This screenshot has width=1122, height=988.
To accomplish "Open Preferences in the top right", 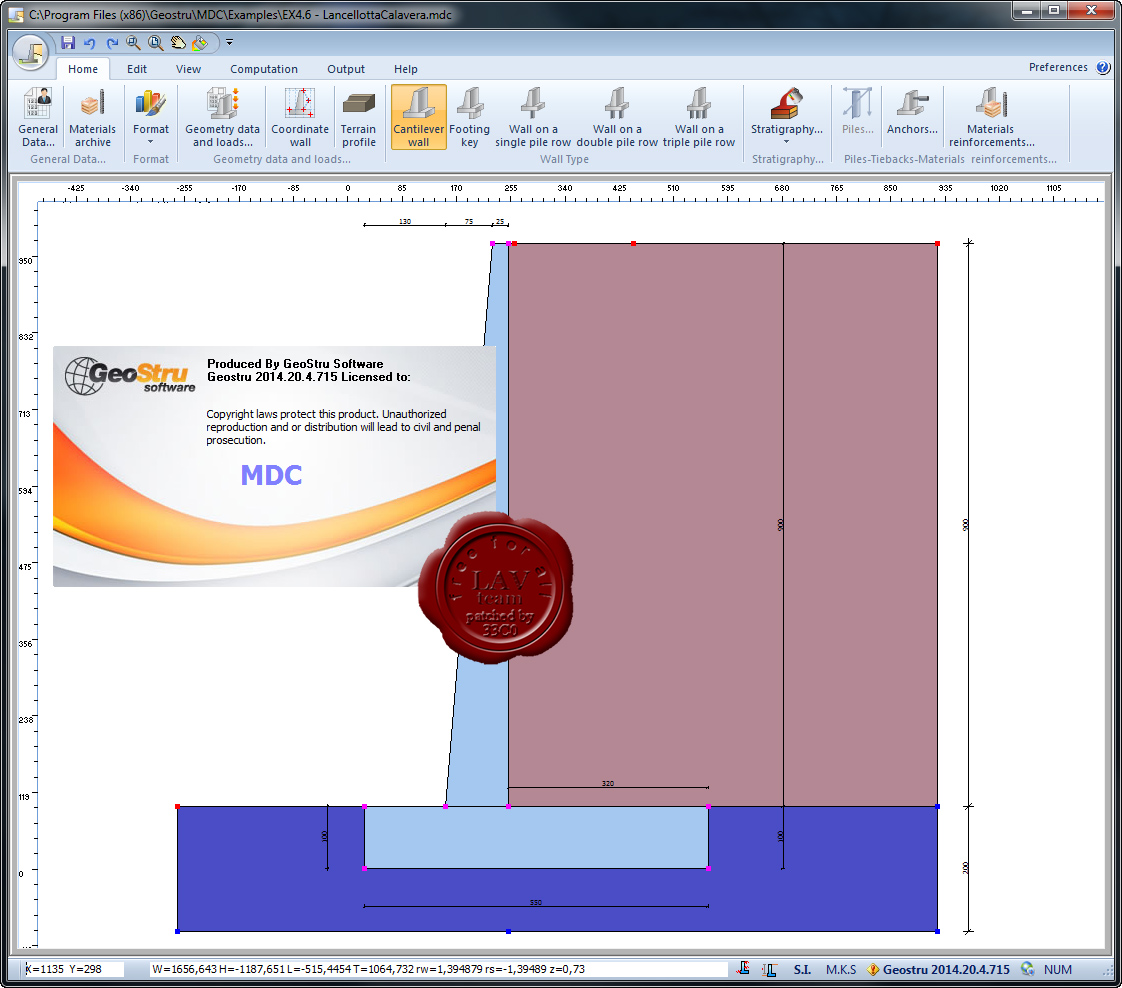I will (x=1058, y=67).
